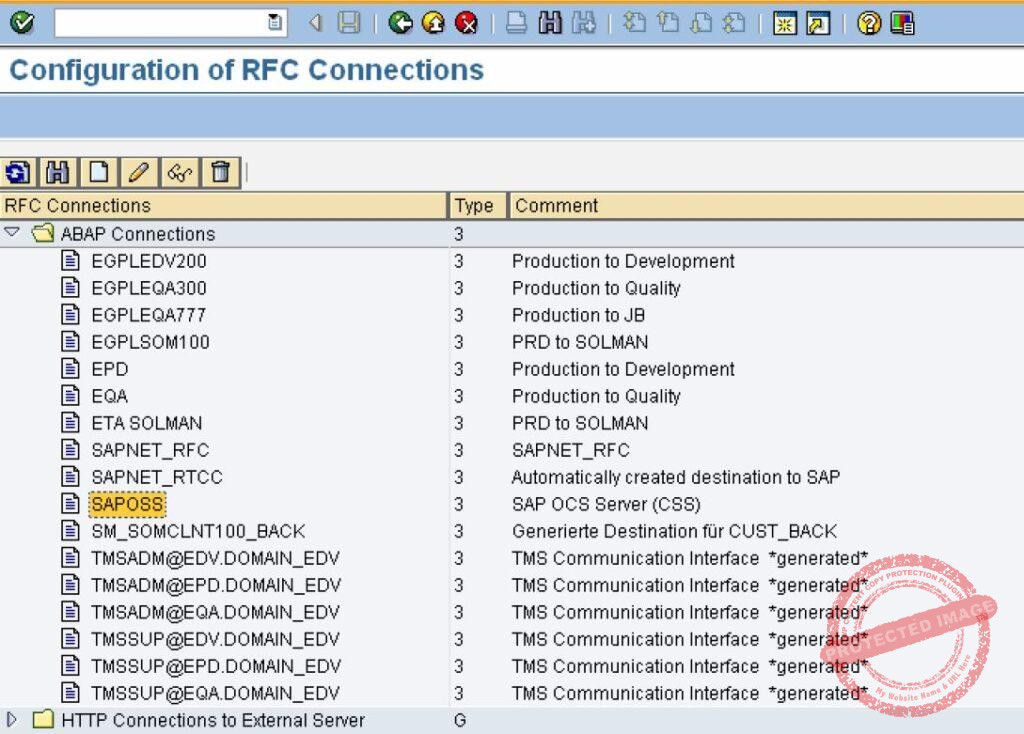Select the SAPOSS connection entry
The width and height of the screenshot is (1024, 734).
pos(128,504)
